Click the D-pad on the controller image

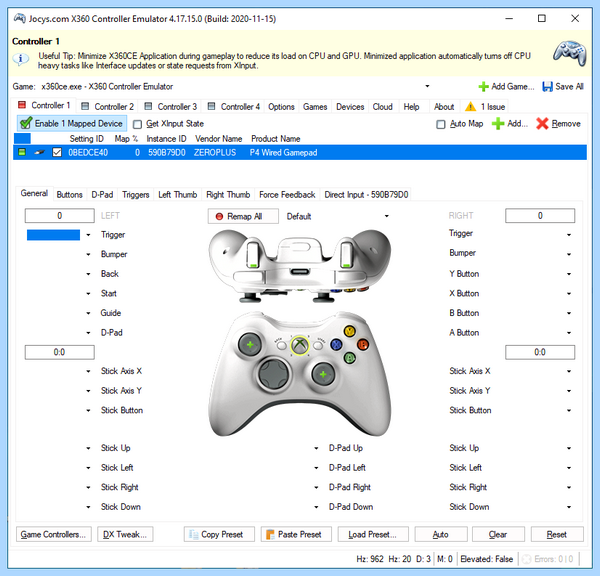[273, 374]
